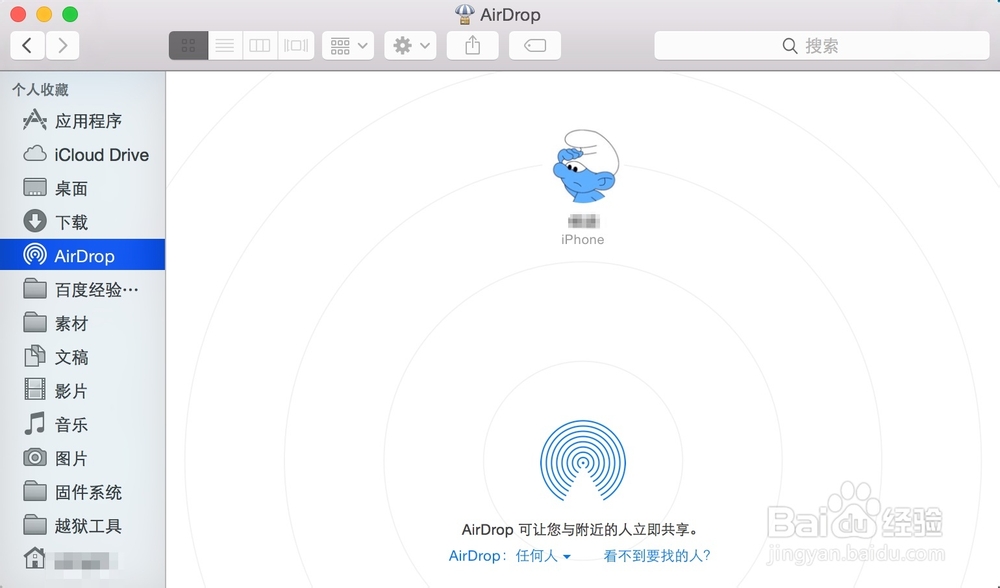
Task: Click the music note icon beside 音乐
Action: (x=34, y=423)
